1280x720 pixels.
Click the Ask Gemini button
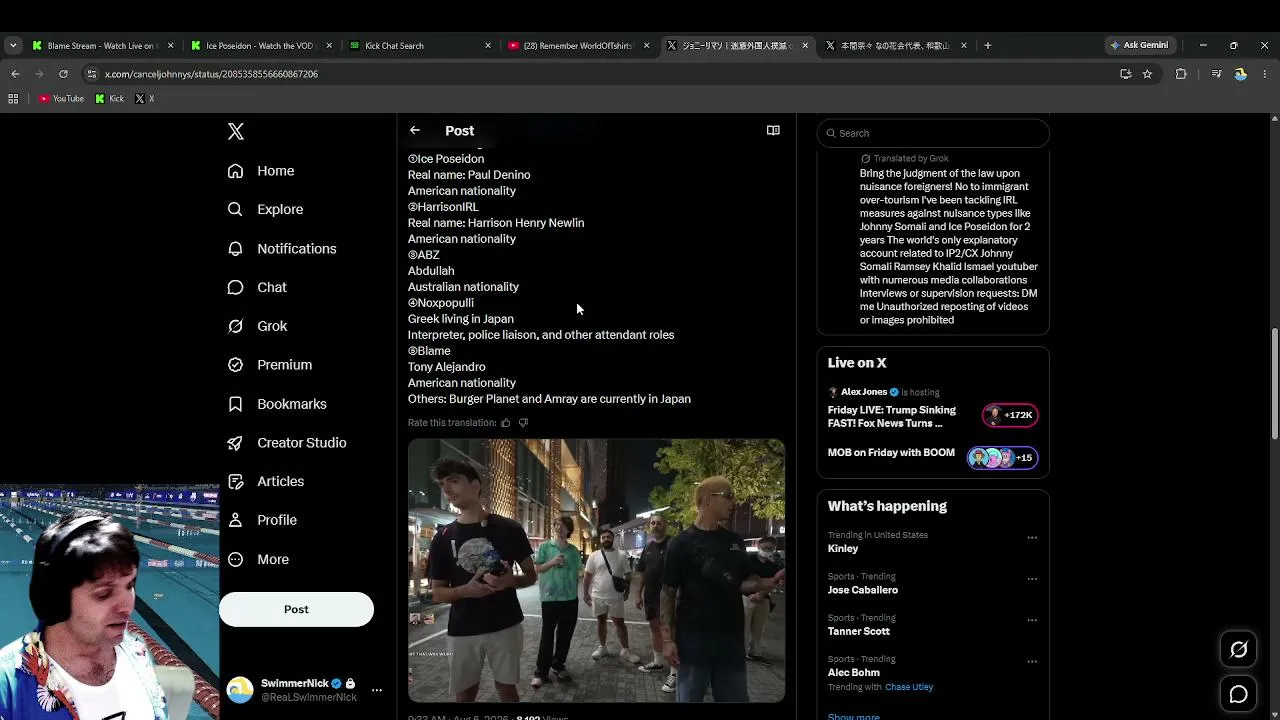pos(1139,45)
